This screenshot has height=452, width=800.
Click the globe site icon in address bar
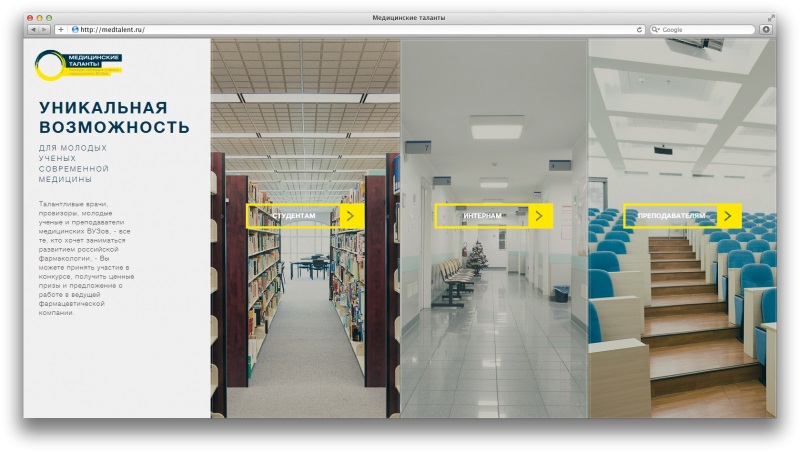(75, 30)
